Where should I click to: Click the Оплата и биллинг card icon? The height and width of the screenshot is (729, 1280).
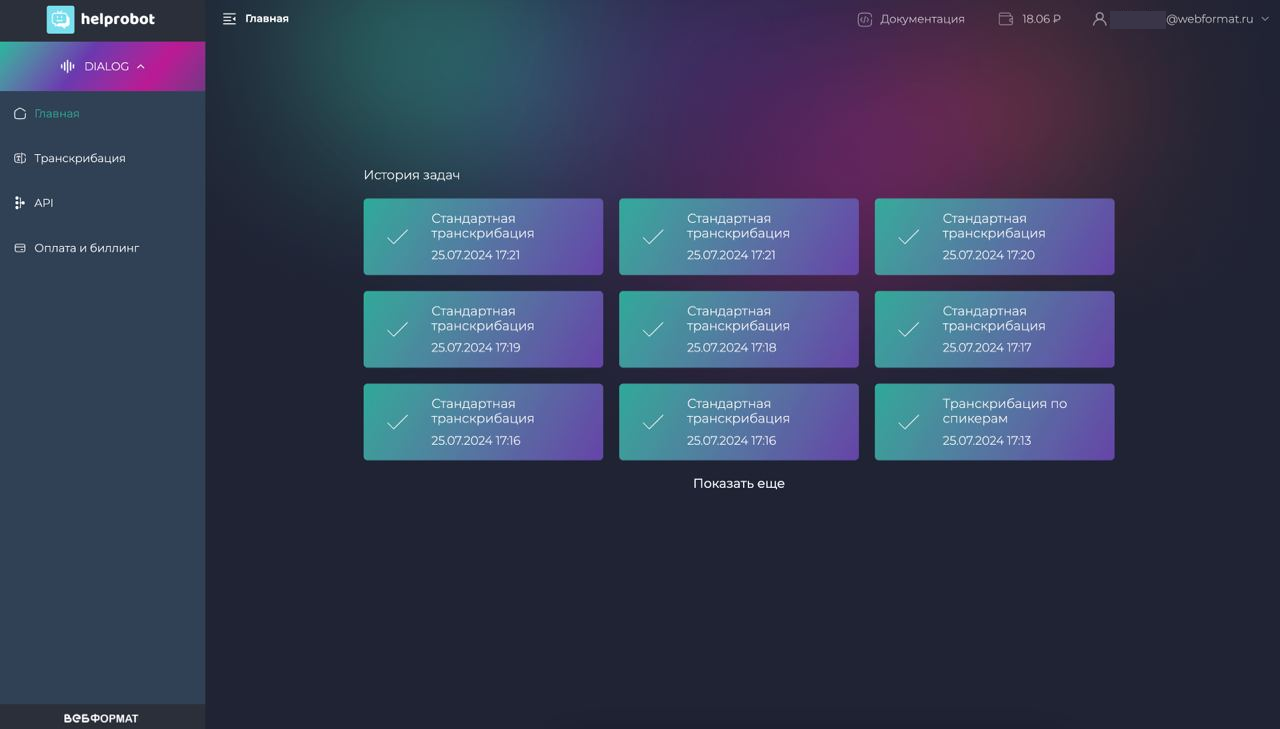[20, 248]
